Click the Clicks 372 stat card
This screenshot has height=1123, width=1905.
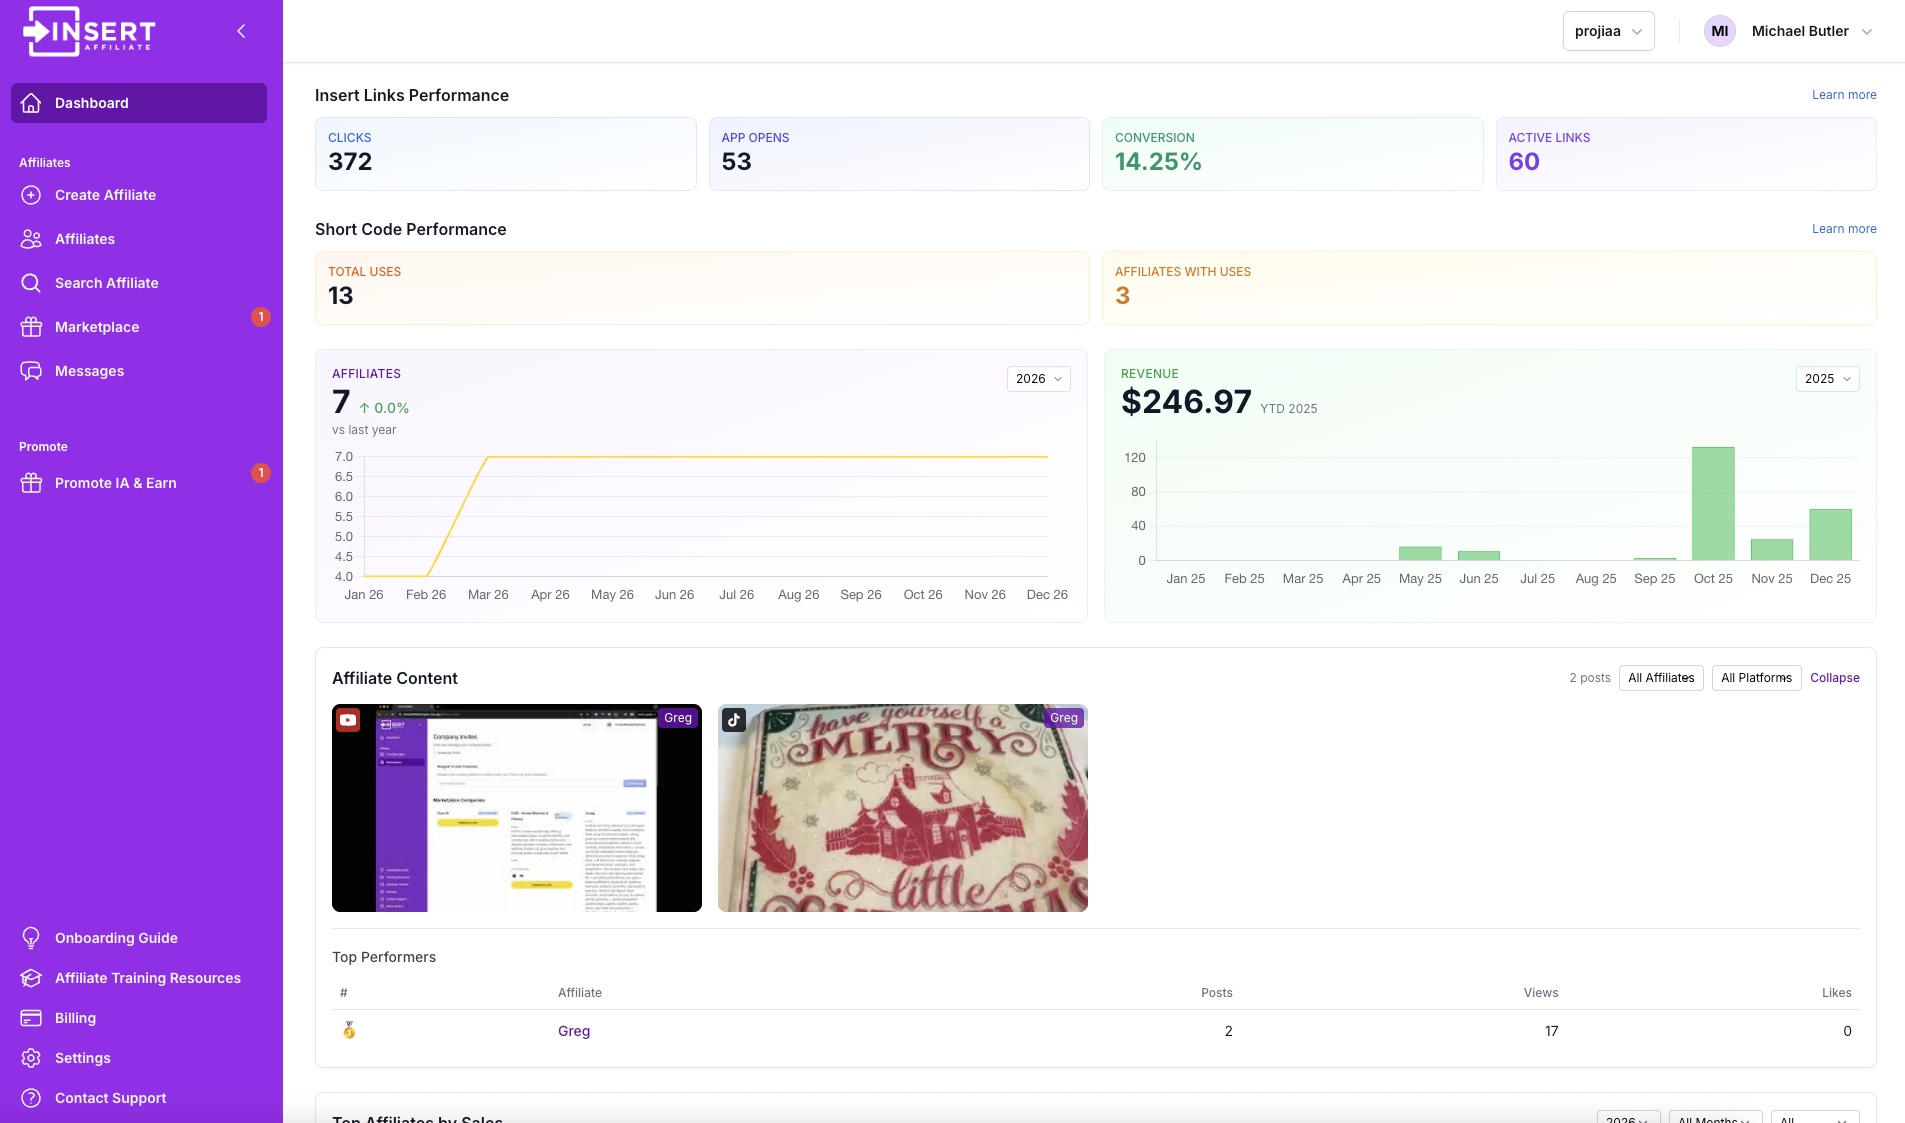pyautogui.click(x=506, y=154)
